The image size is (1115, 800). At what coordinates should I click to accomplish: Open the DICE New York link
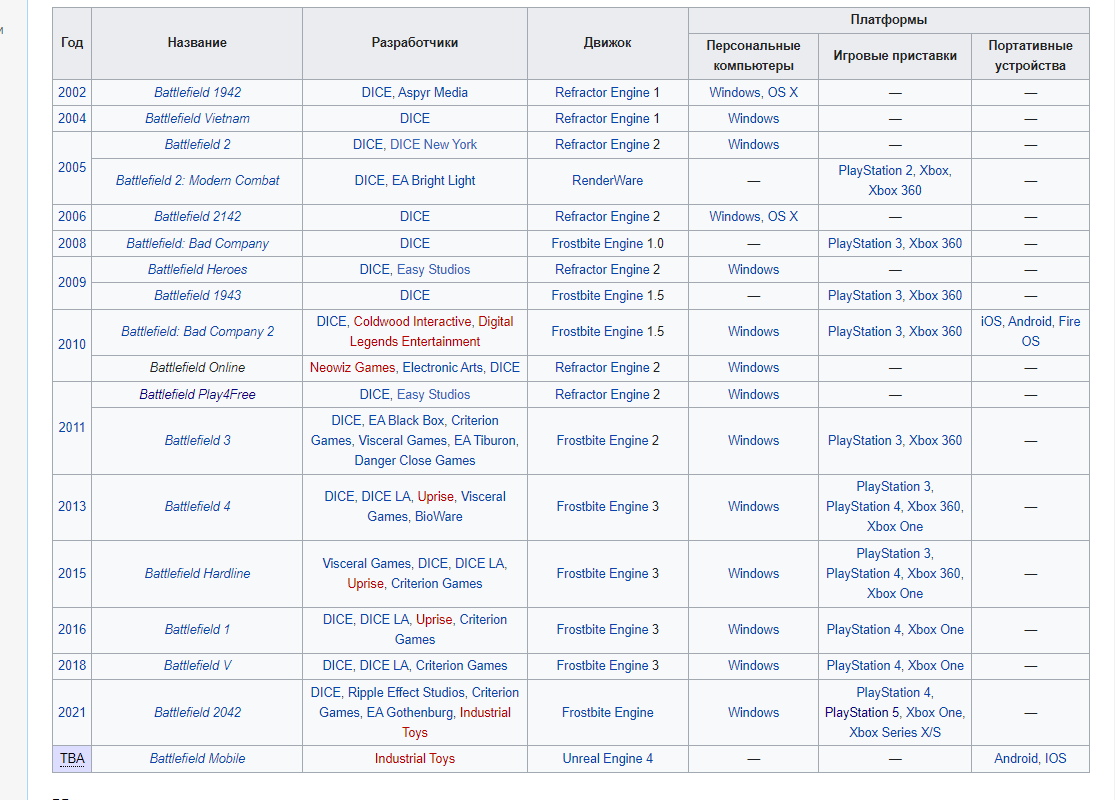click(433, 144)
